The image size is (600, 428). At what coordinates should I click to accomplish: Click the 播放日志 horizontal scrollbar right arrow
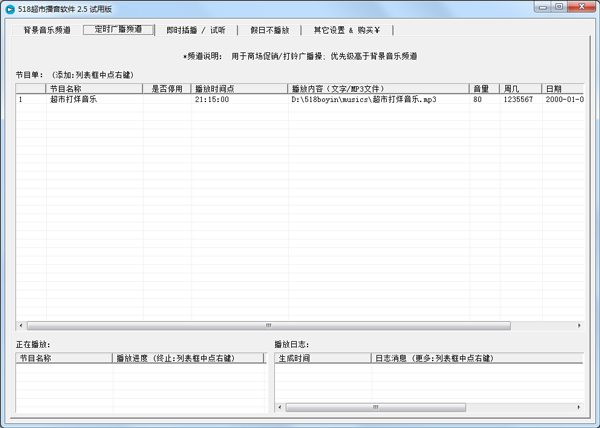pyautogui.click(x=578, y=407)
